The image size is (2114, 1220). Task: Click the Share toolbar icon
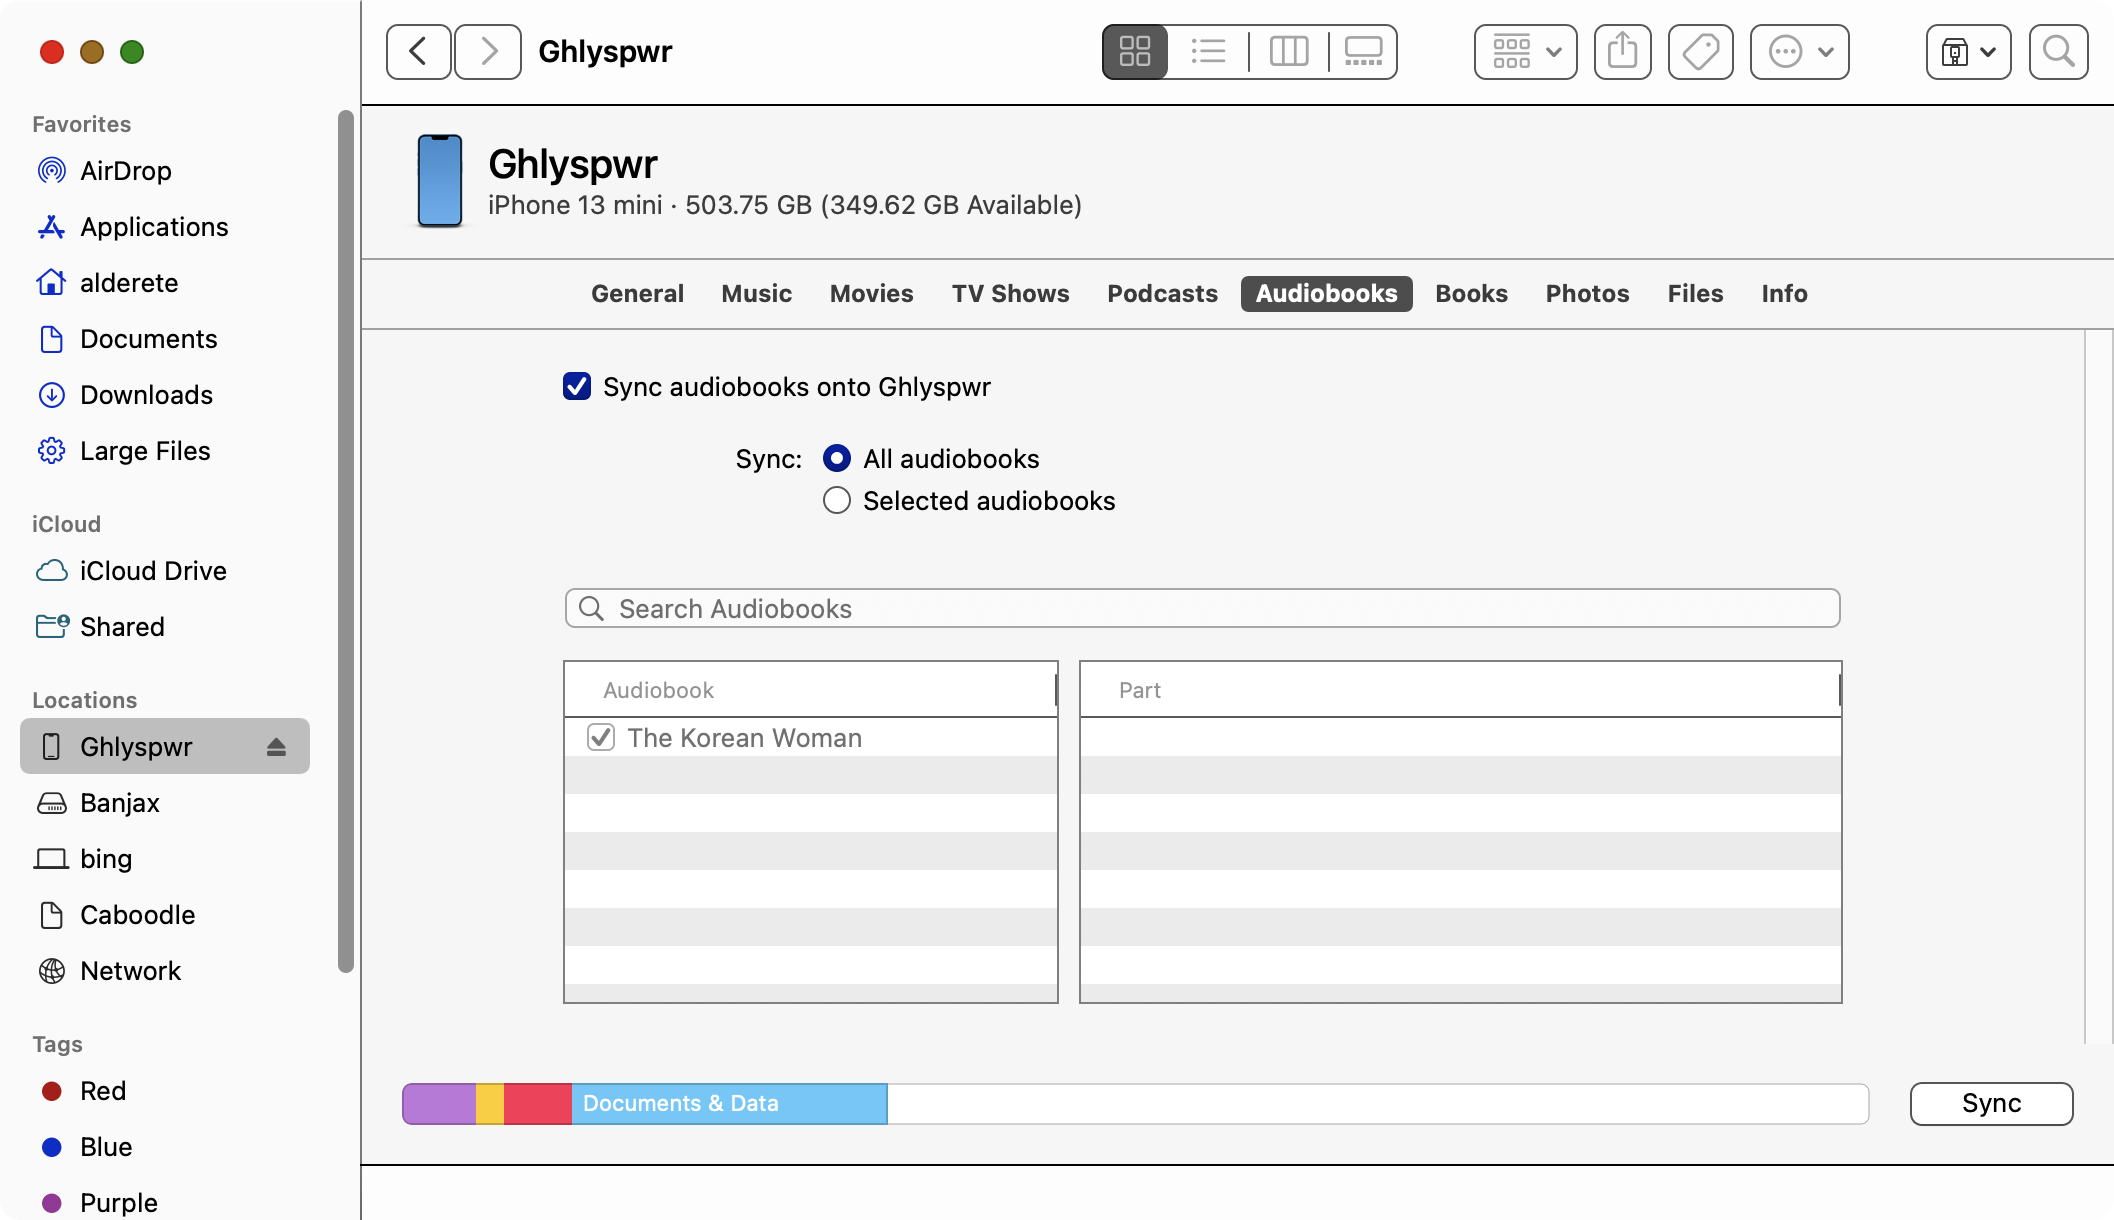click(1622, 51)
